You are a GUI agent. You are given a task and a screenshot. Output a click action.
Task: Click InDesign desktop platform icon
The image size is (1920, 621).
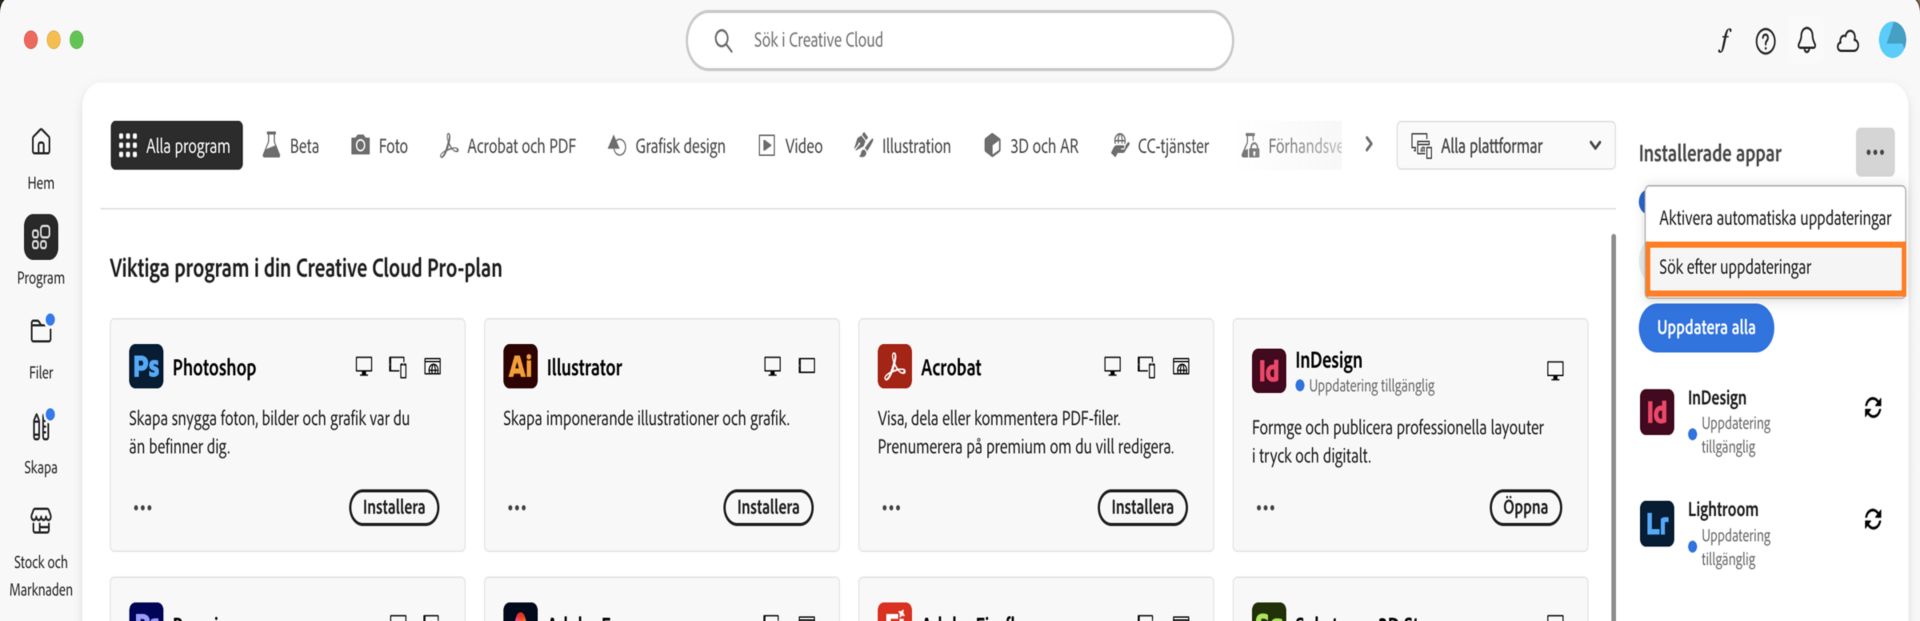[x=1555, y=371]
